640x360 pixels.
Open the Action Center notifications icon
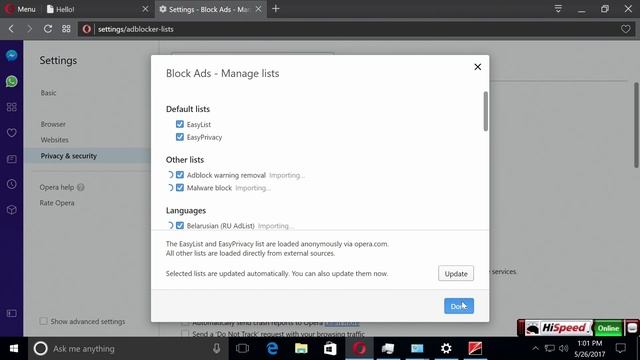pyautogui.click(x=621, y=349)
